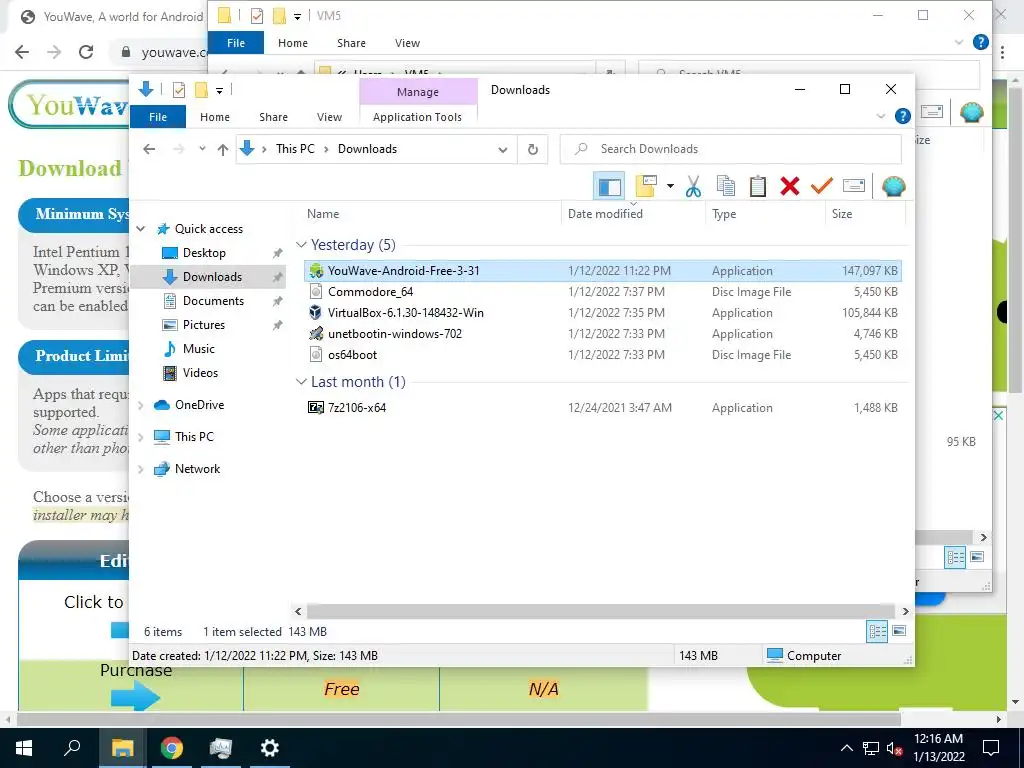Viewport: 1024px width, 768px height.
Task: Click Settings gear on taskbar
Action: click(270, 748)
